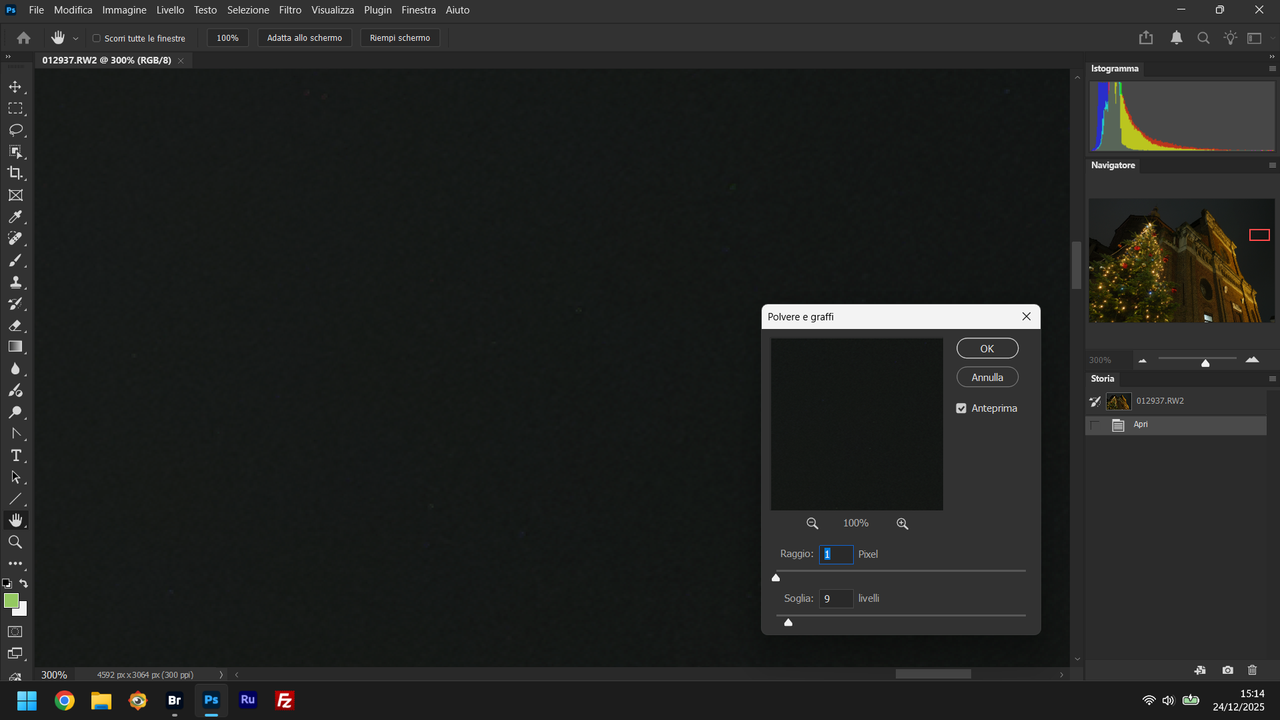
Task: Toggle Quick Mask mode
Action: click(15, 632)
